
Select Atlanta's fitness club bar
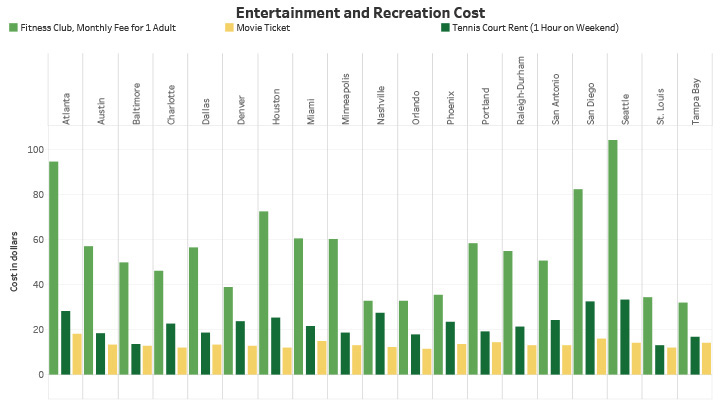point(54,268)
